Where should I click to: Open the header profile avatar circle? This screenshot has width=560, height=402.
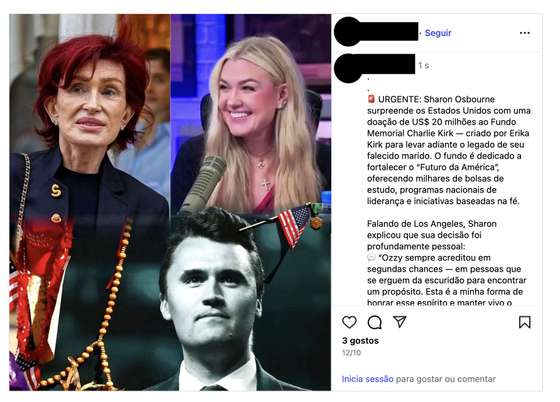coord(347,31)
